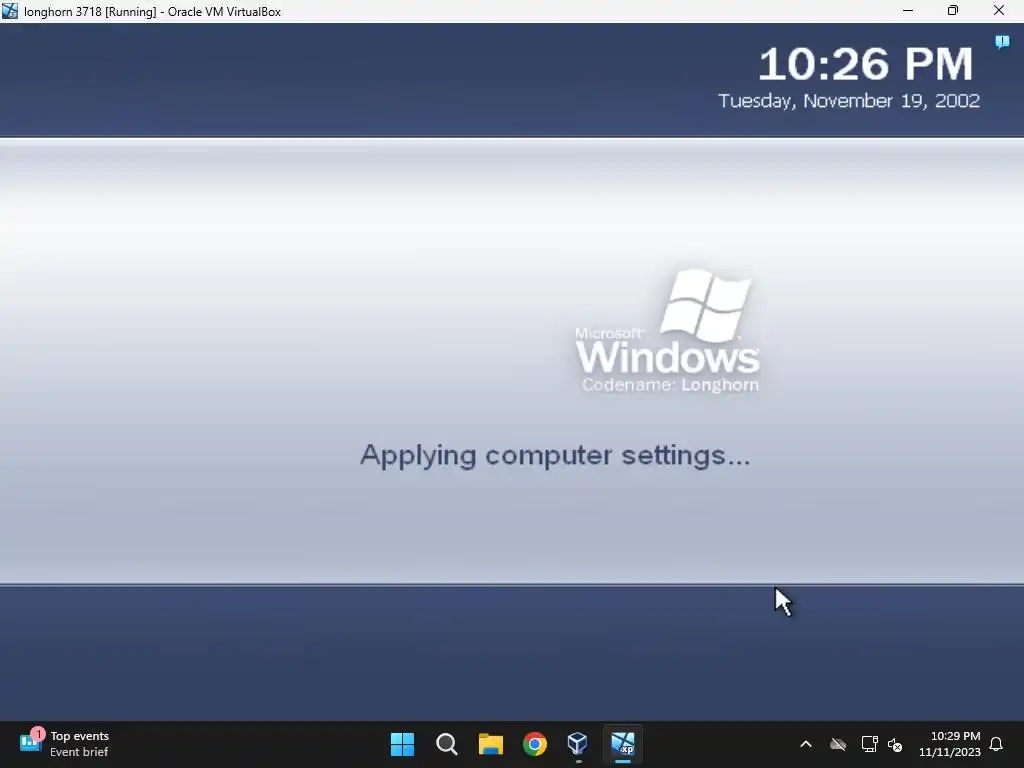Click the Windows Longhorn logo
Screen dimensions: 1024x768
pyautogui.click(x=667, y=330)
